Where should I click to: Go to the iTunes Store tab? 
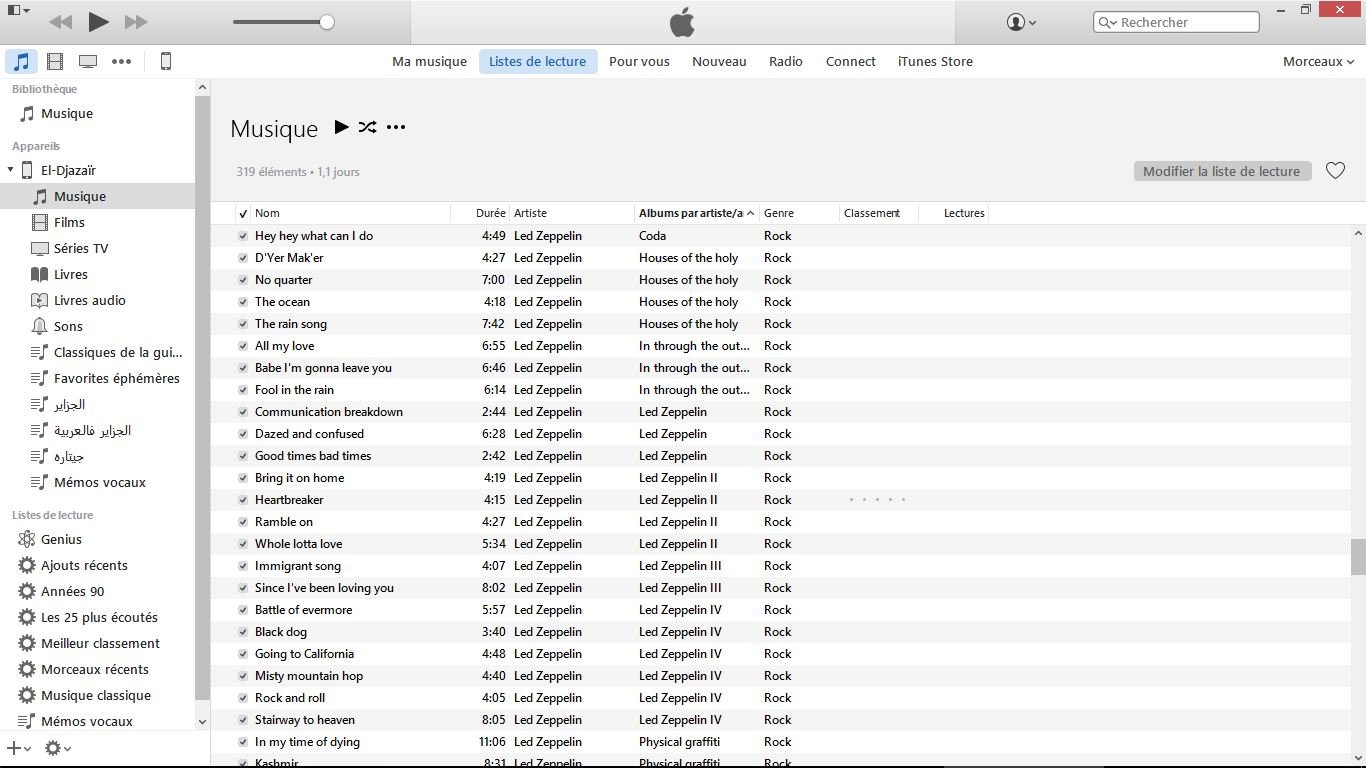click(934, 62)
